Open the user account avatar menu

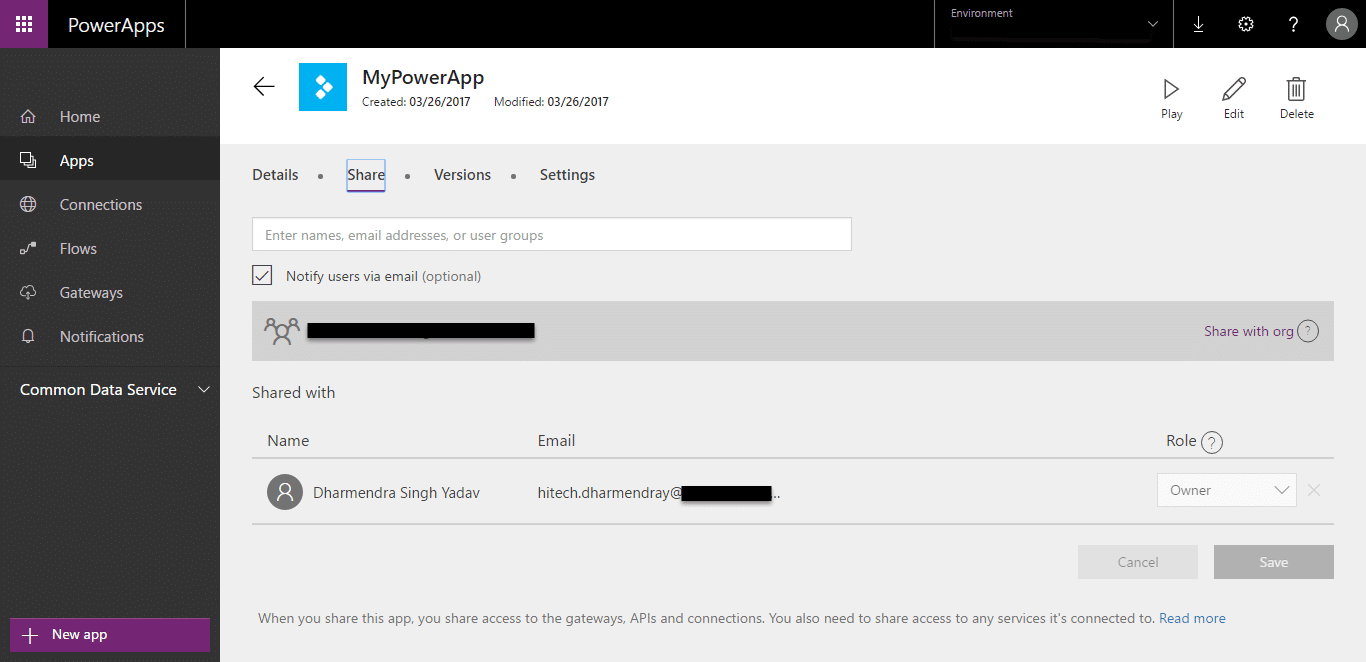point(1341,24)
